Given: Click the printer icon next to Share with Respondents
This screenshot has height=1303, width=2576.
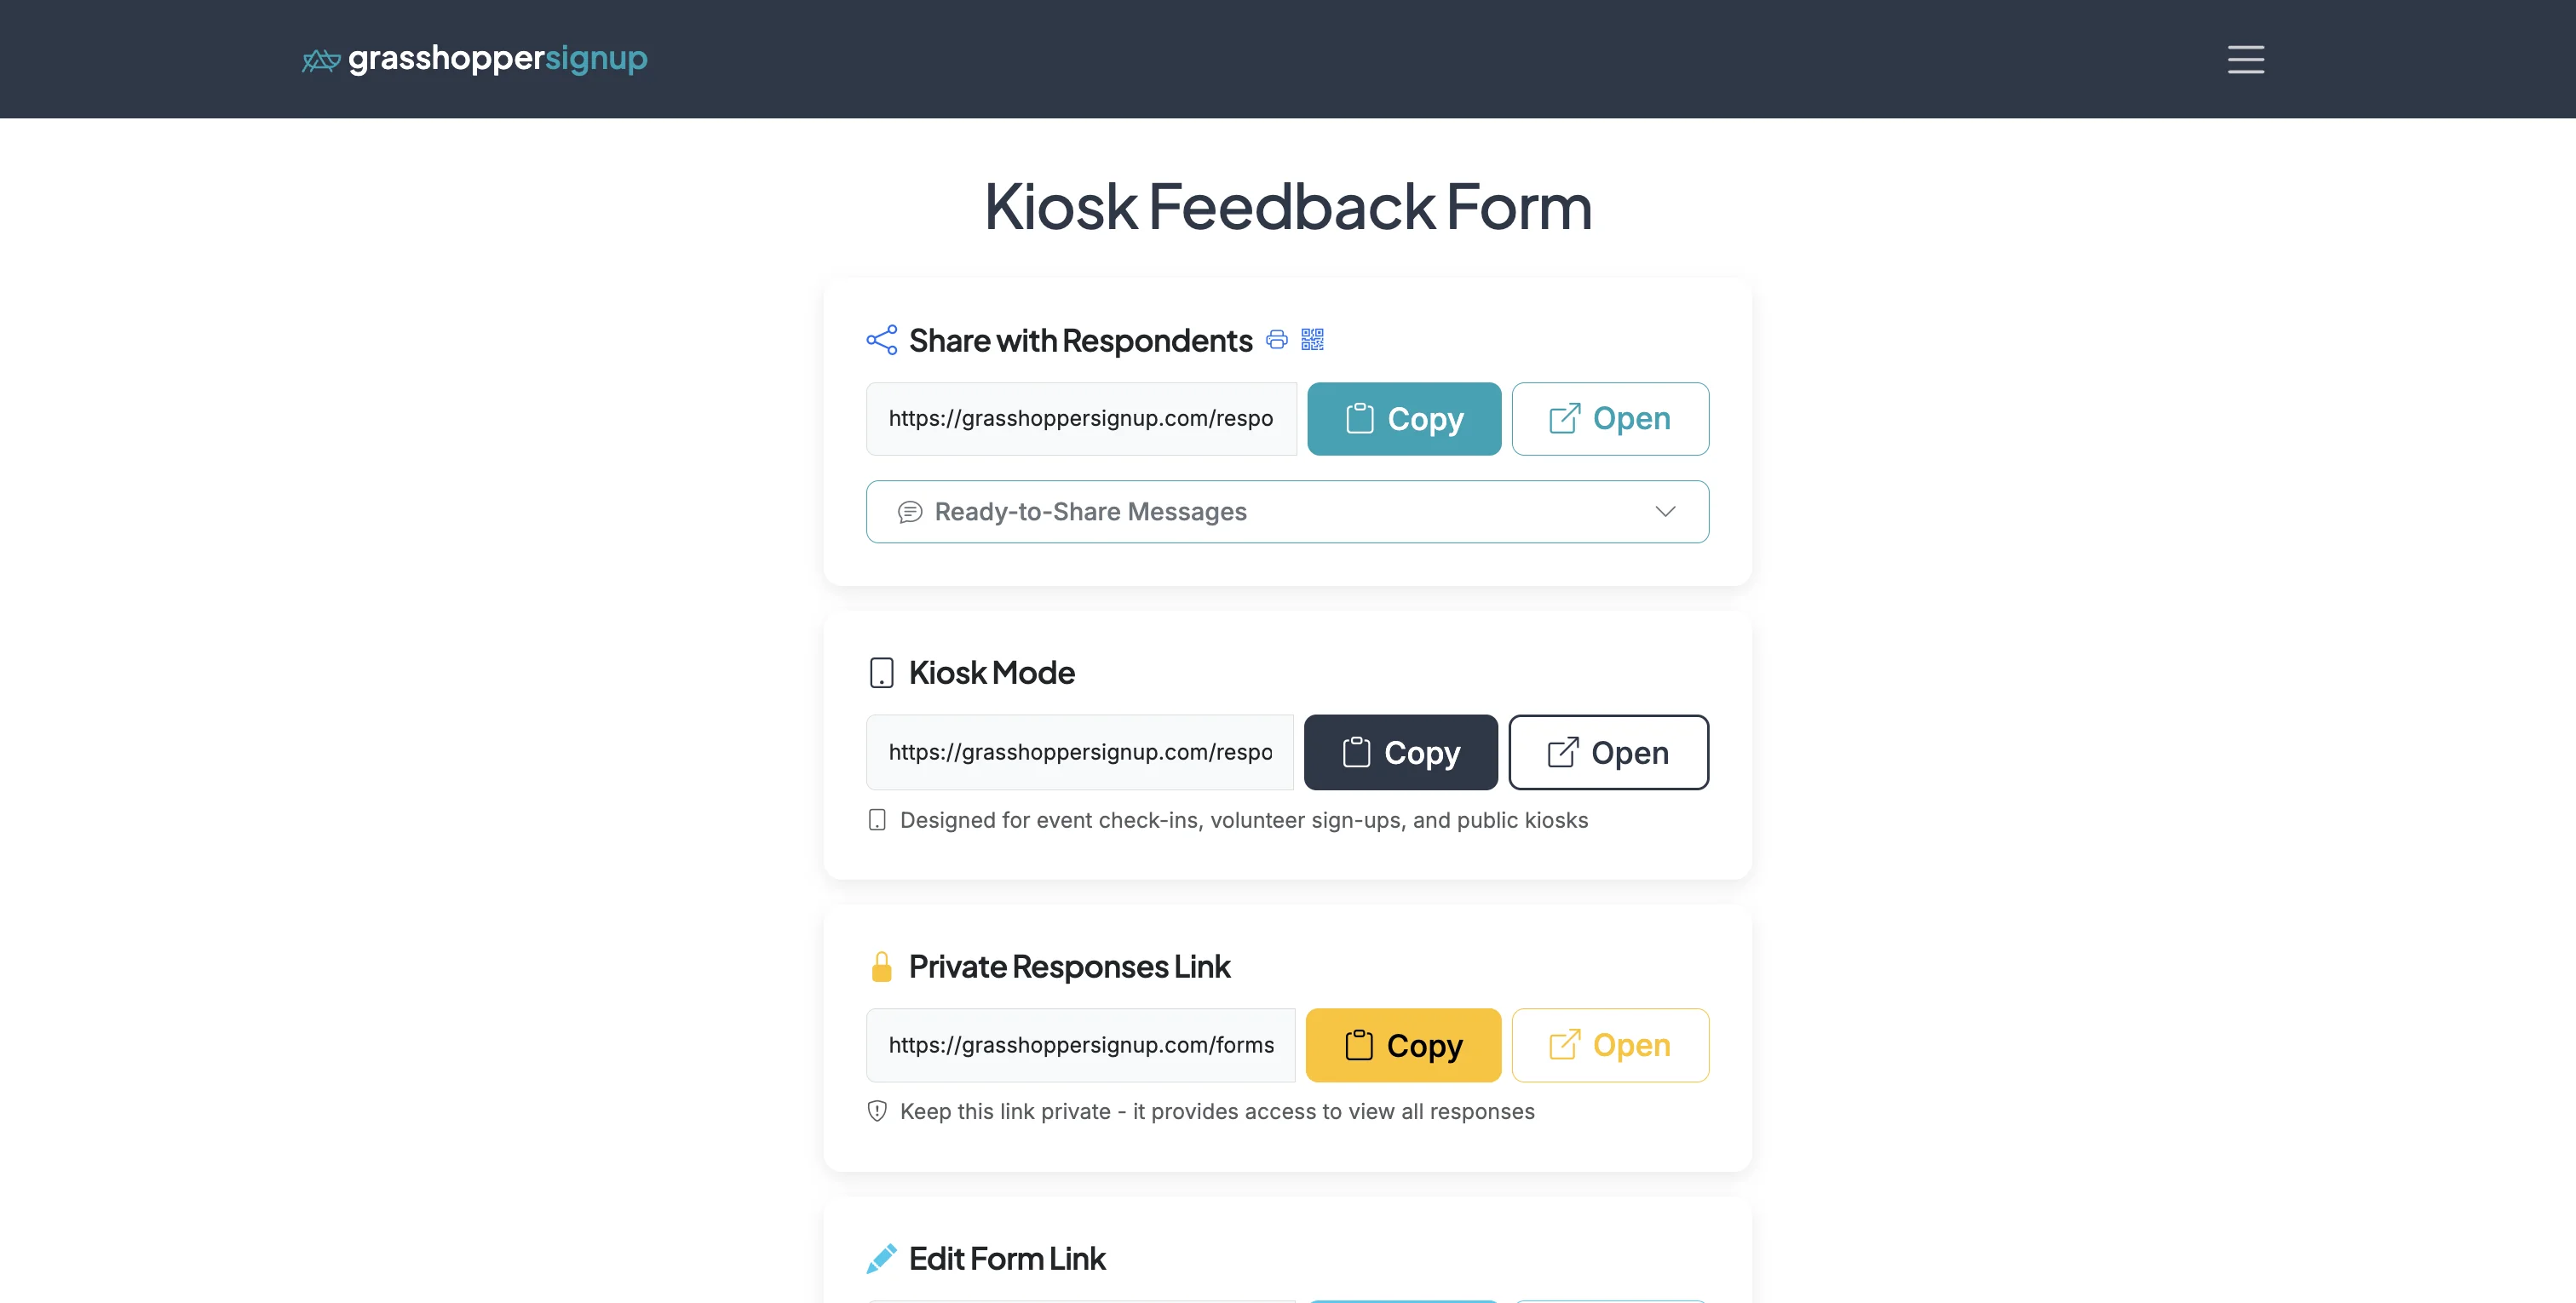Looking at the screenshot, I should tap(1276, 340).
